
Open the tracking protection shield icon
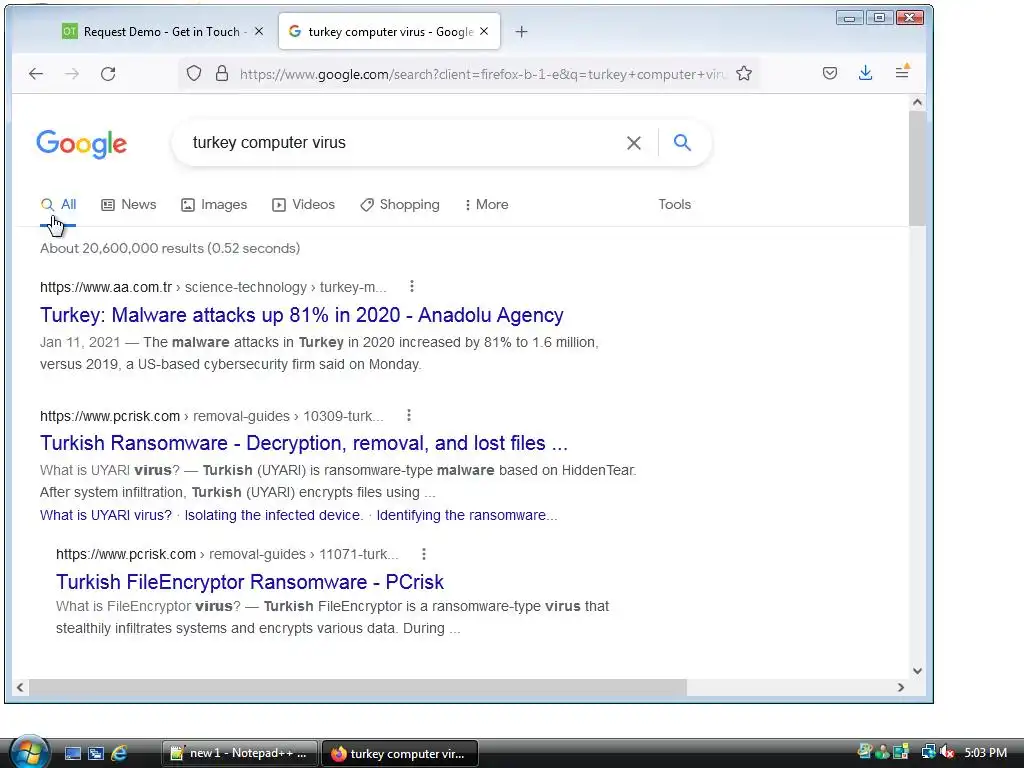[x=194, y=73]
